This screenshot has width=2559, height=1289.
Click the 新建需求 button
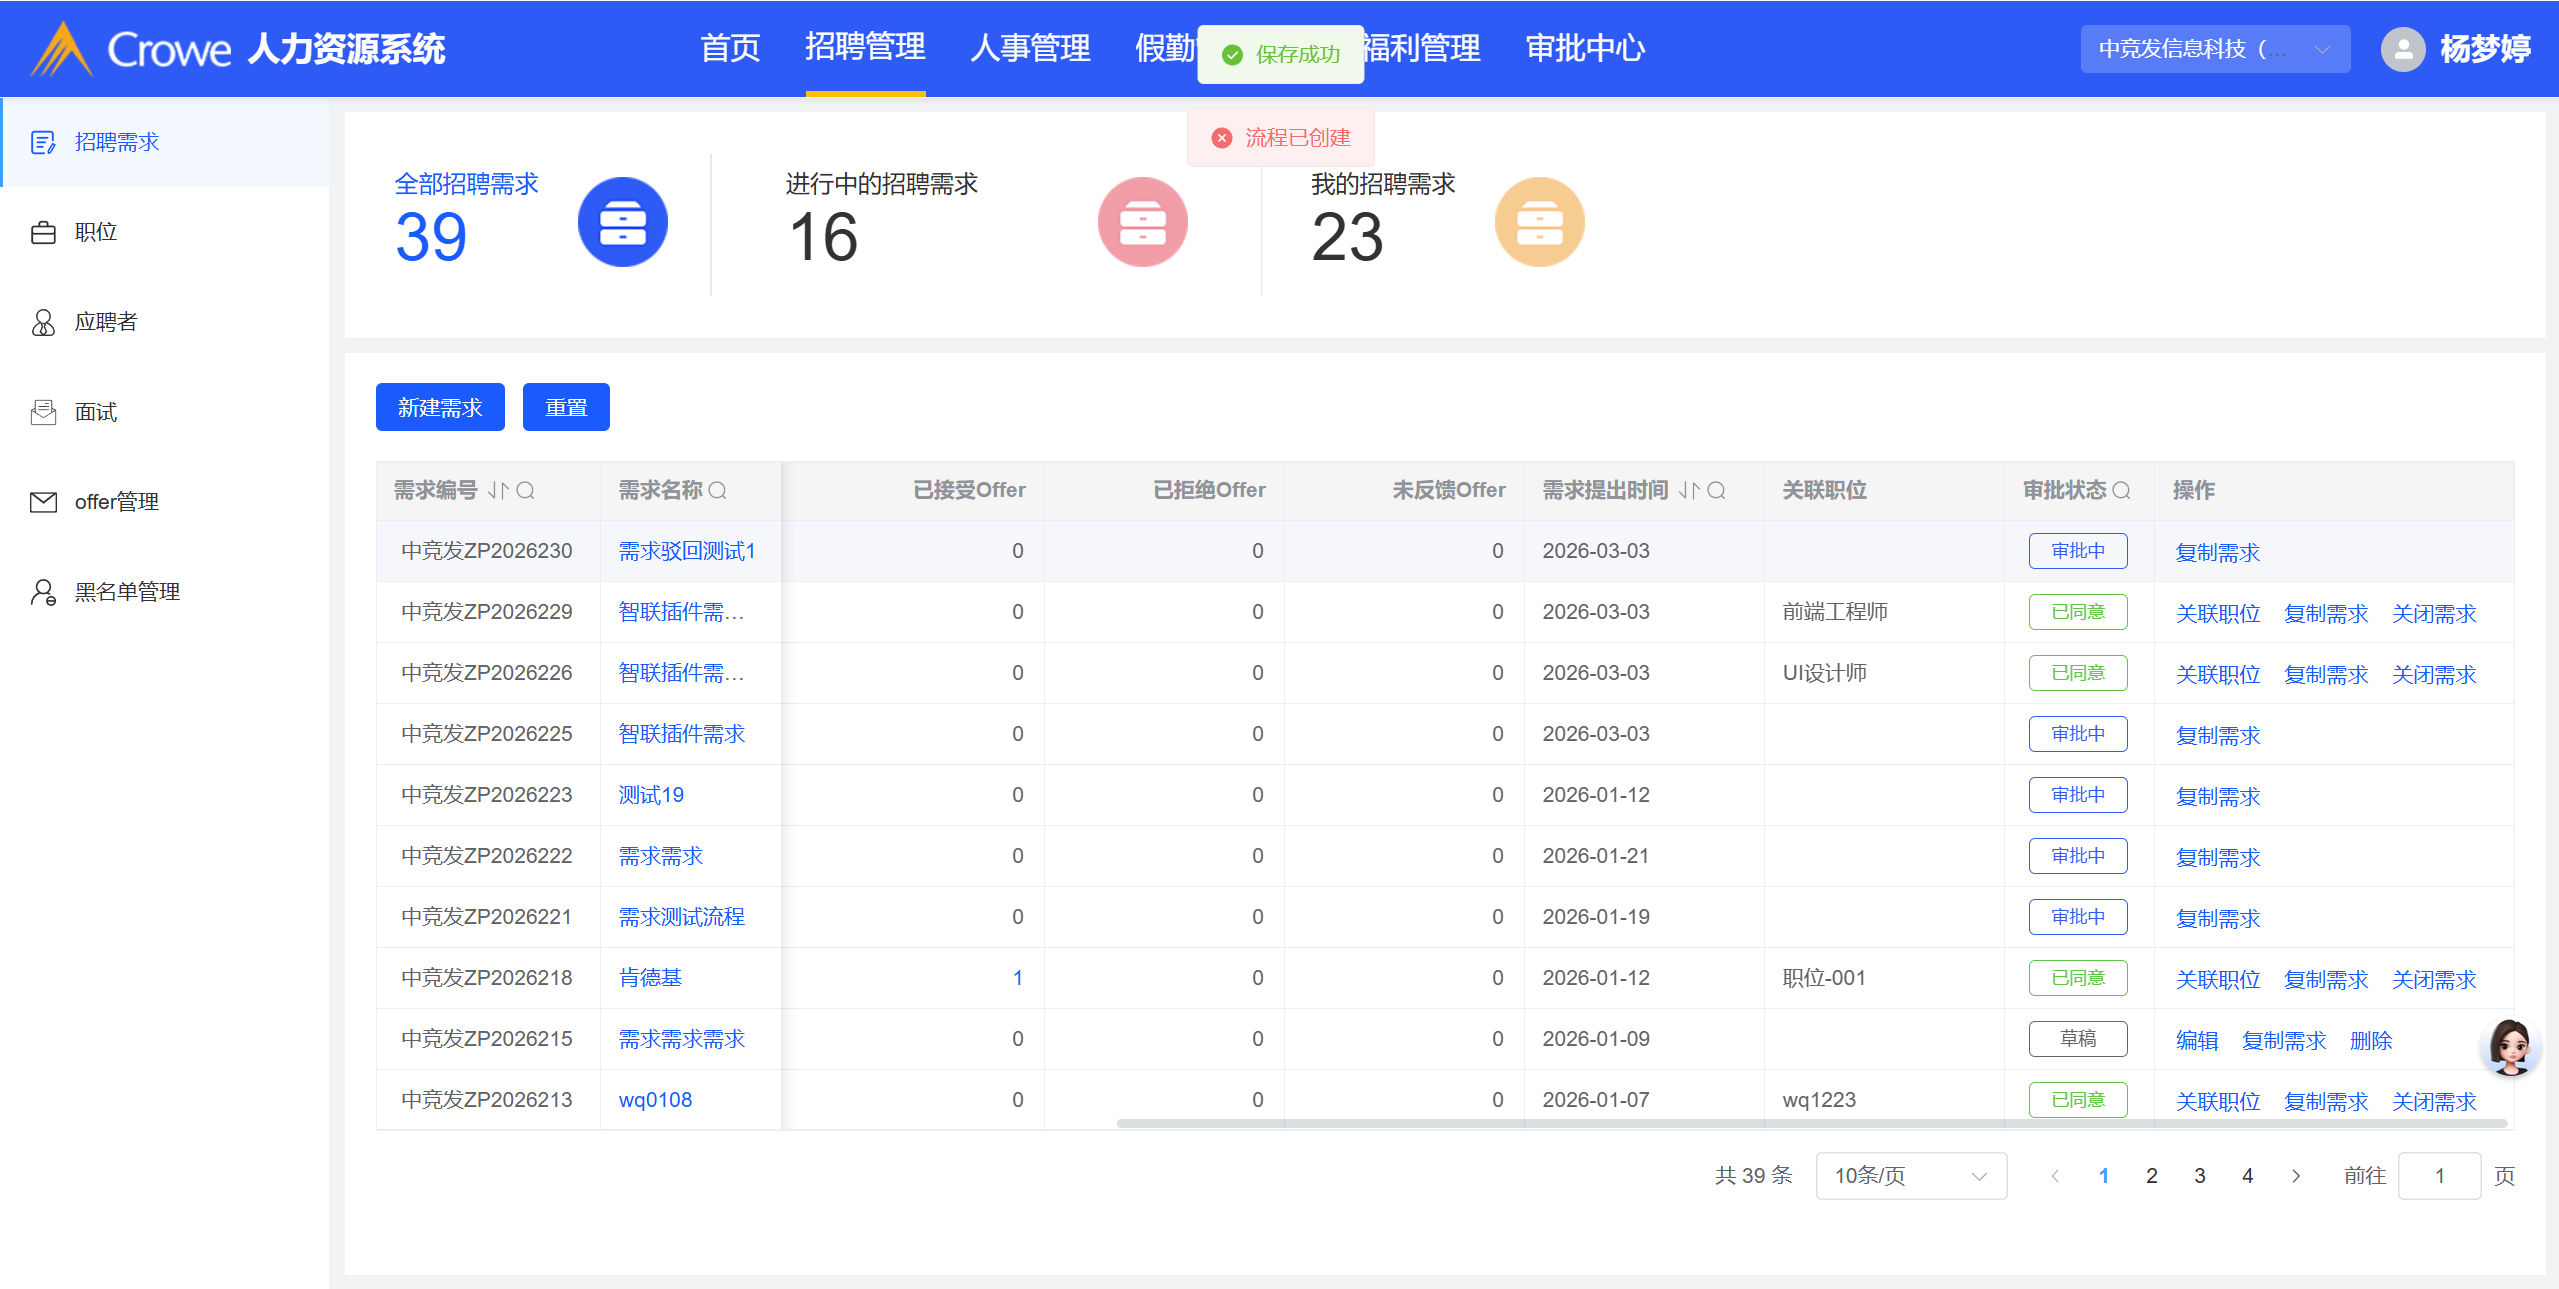[x=440, y=407]
